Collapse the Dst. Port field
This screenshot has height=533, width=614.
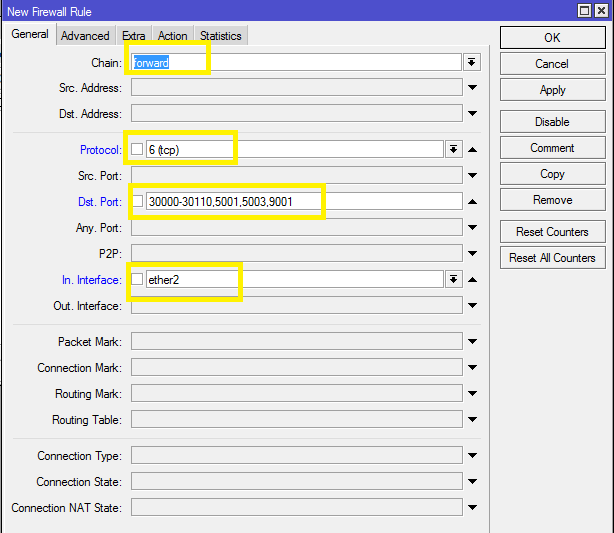(473, 202)
